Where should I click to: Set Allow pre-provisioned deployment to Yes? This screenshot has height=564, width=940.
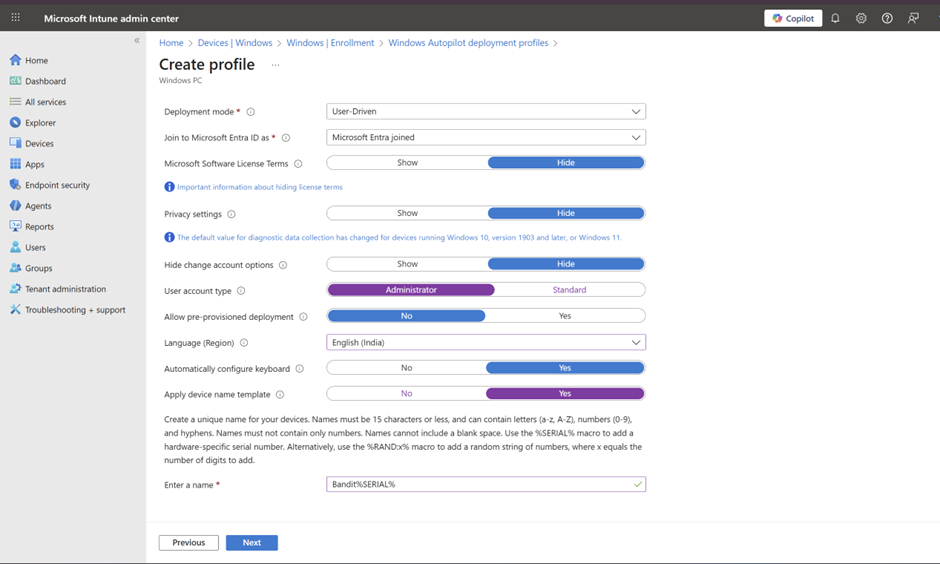(565, 316)
